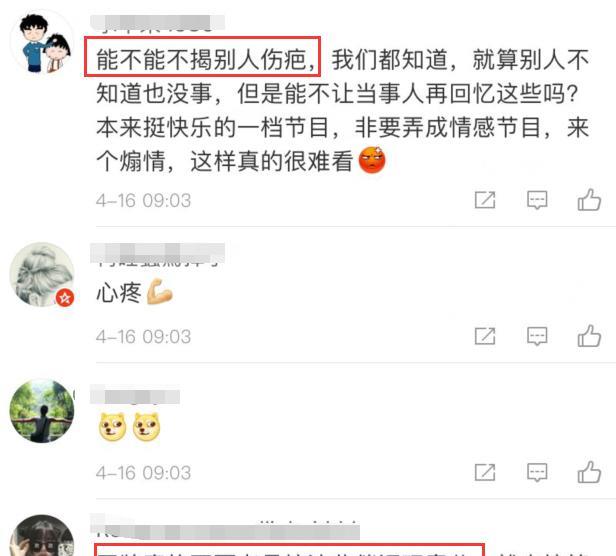
Task: Tap blurred username above doge emojis
Action: (135, 396)
